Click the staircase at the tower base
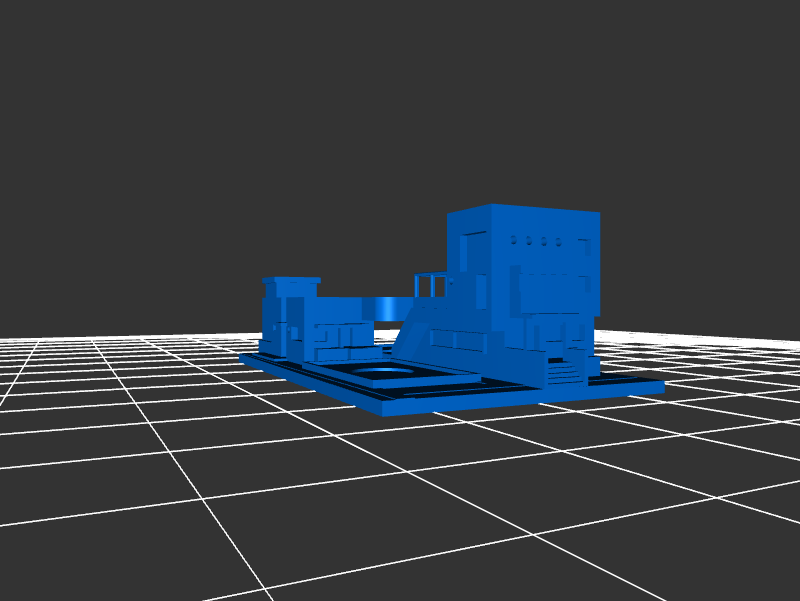The width and height of the screenshot is (800, 601). click(x=565, y=371)
